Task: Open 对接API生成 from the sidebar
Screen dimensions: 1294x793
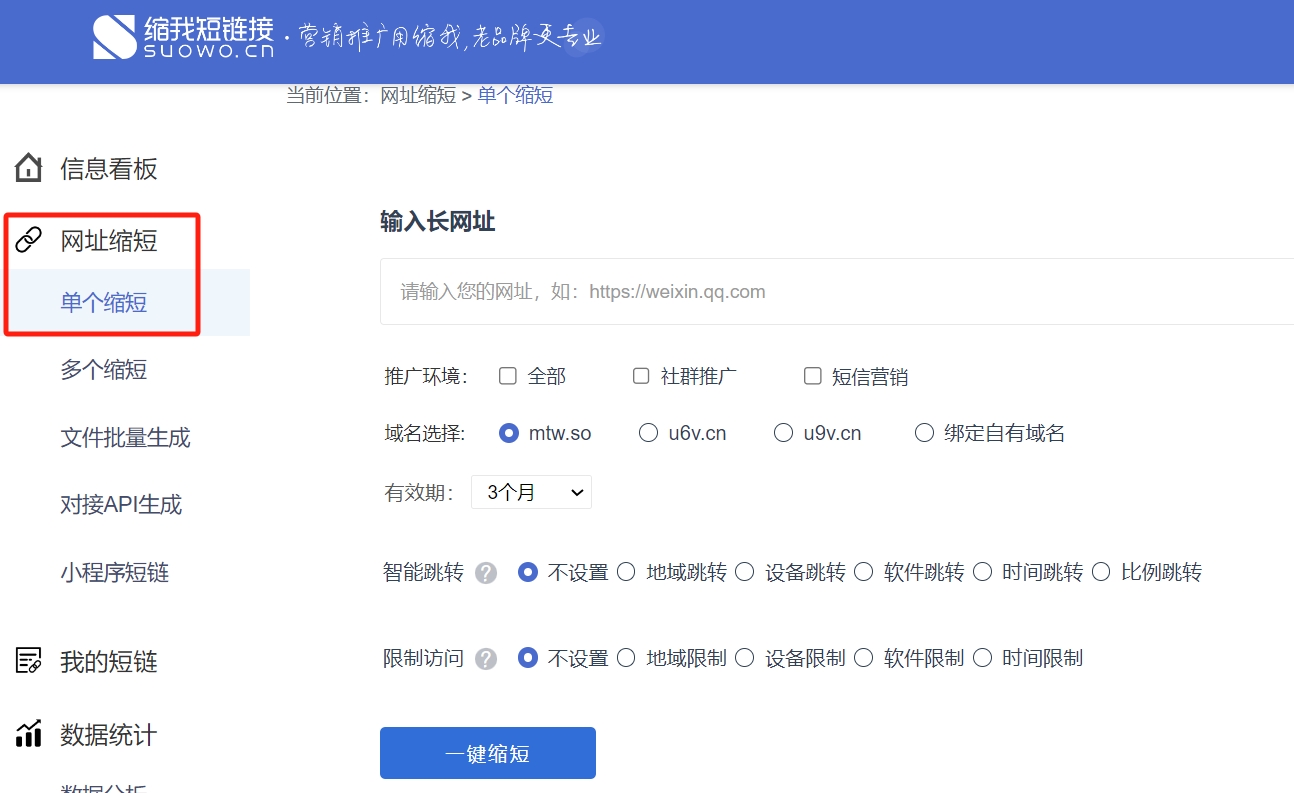Action: coord(121,505)
